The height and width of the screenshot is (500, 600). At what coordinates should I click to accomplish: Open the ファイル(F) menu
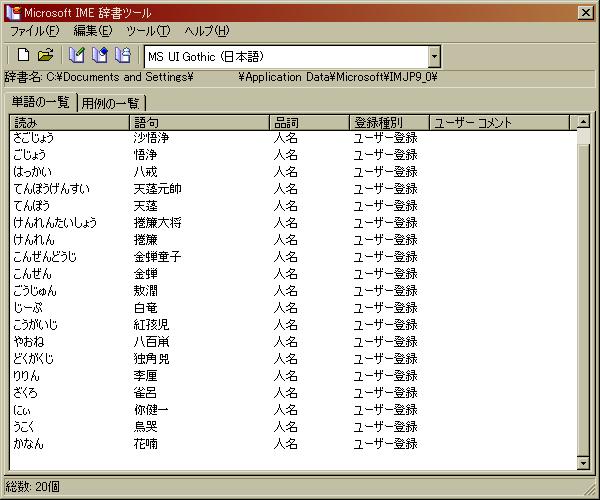[34, 31]
